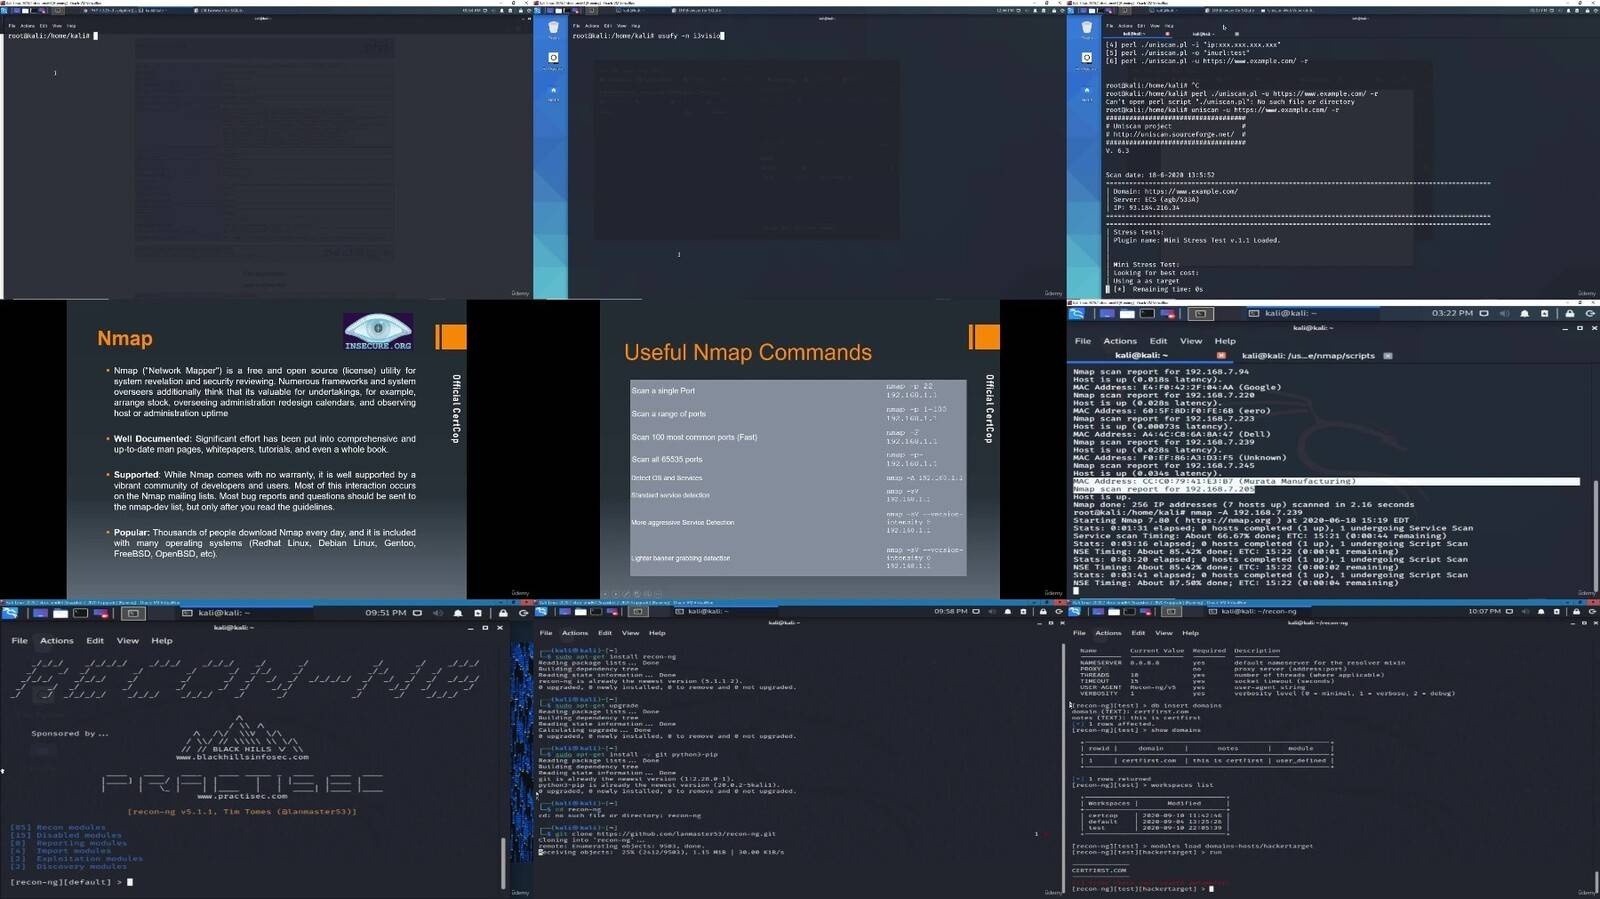Click the Insecure.org eye logo
This screenshot has height=899, width=1600.
378,331
